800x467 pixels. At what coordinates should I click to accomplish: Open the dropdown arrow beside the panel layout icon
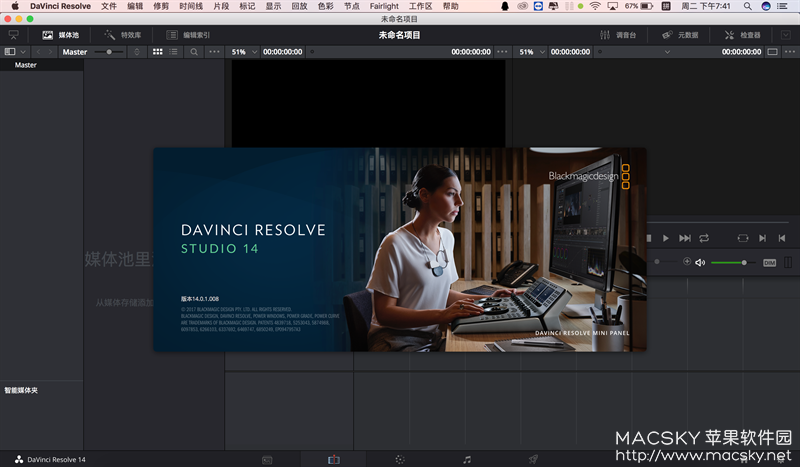tap(23, 52)
